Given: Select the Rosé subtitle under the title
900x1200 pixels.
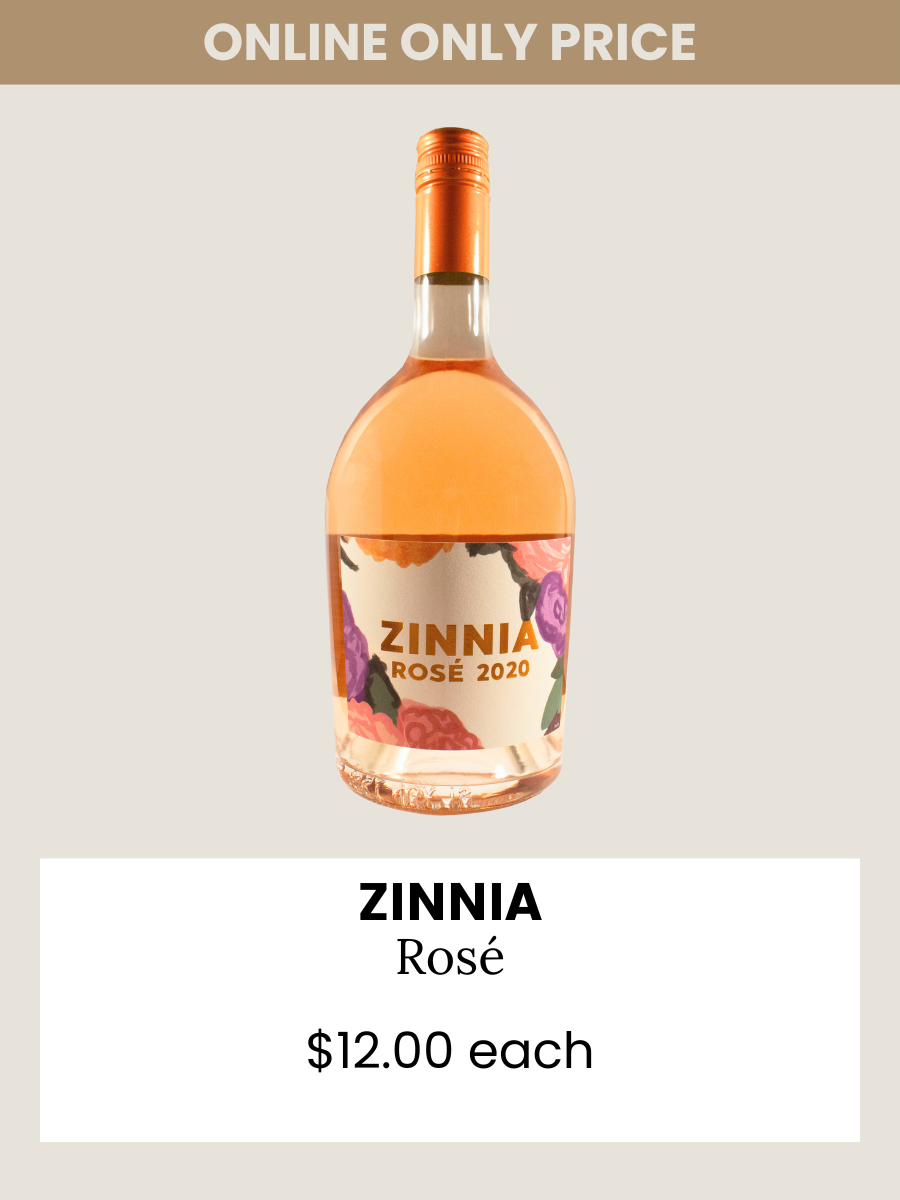Looking at the screenshot, I should click(x=450, y=957).
